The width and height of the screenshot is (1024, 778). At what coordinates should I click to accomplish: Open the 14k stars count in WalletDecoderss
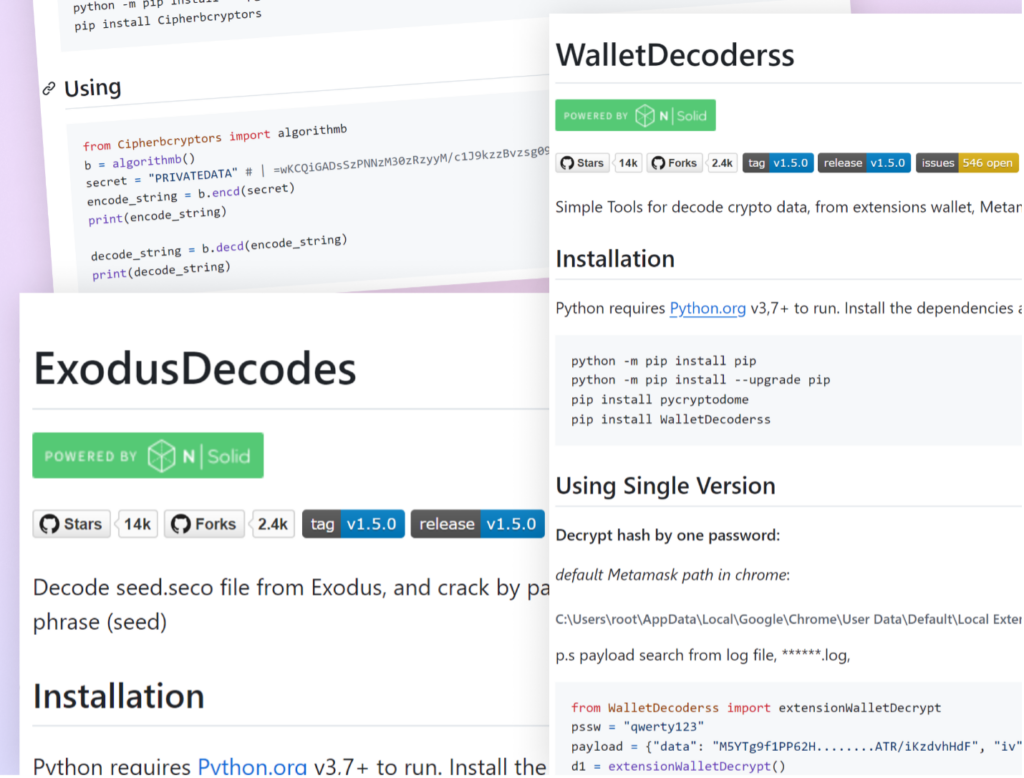click(x=628, y=163)
